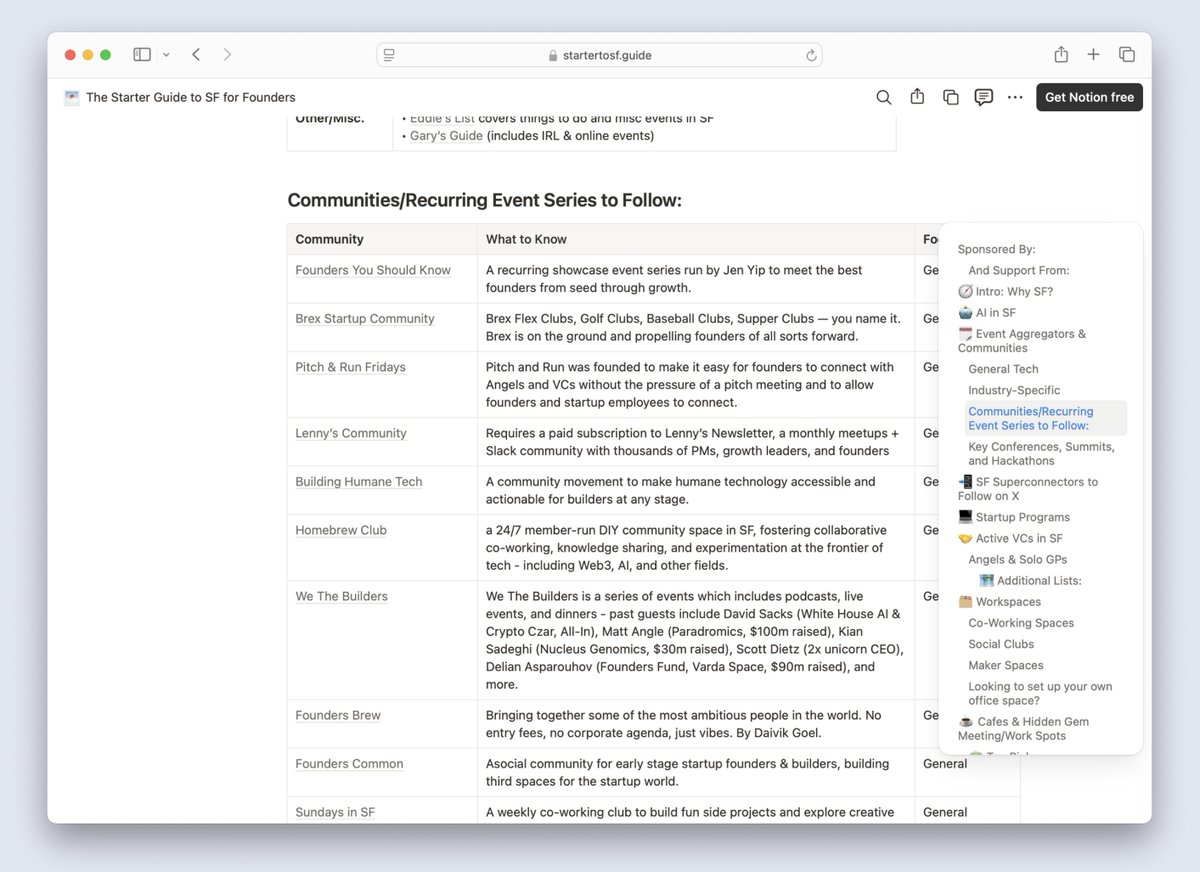Select General Tech in outline
The width and height of the screenshot is (1200, 872).
coord(1003,369)
